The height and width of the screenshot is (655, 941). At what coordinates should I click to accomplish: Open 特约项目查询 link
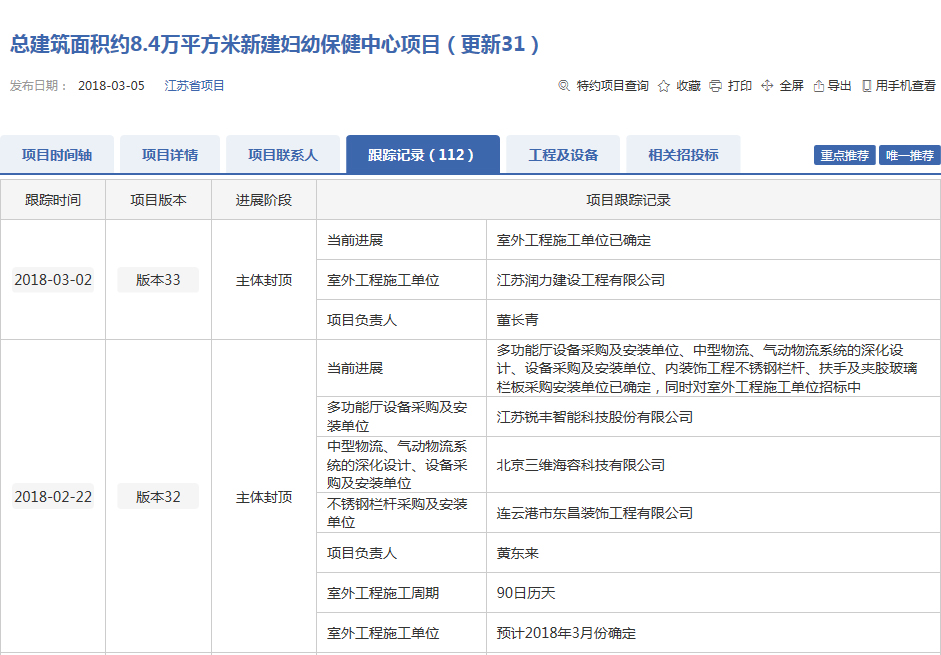[612, 86]
